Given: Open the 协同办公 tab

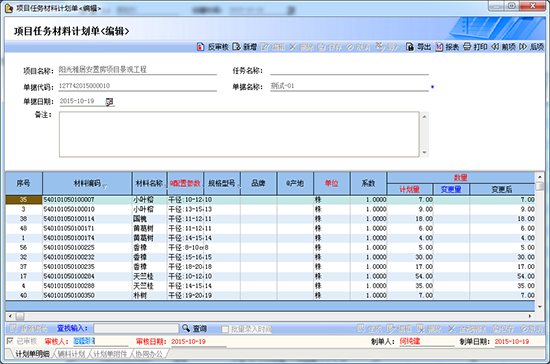Looking at the screenshot, I should point(149,354).
